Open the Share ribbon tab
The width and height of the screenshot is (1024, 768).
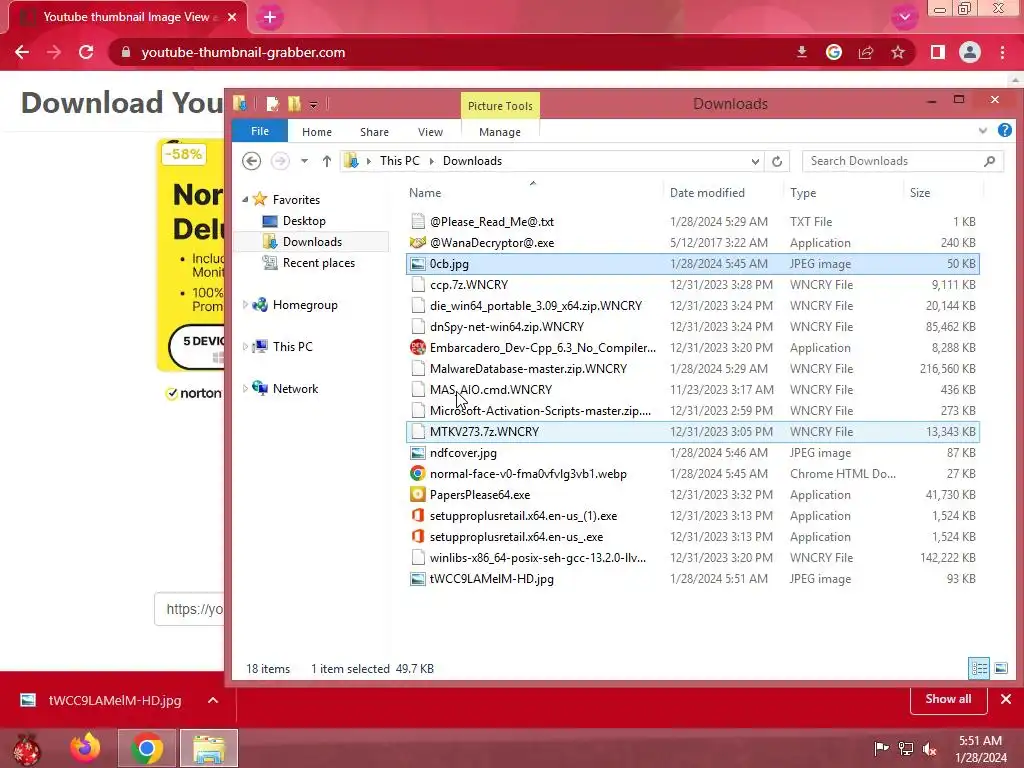374,132
